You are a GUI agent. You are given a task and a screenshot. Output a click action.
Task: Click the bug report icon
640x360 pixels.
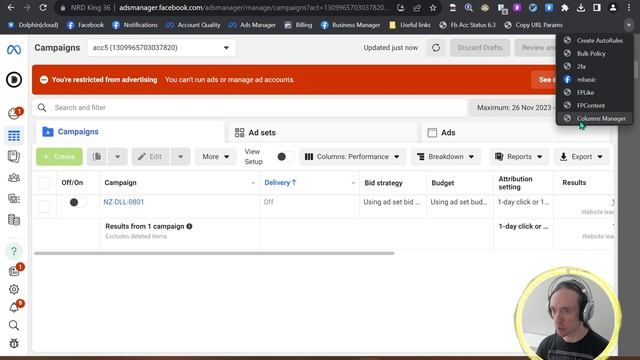click(x=14, y=343)
